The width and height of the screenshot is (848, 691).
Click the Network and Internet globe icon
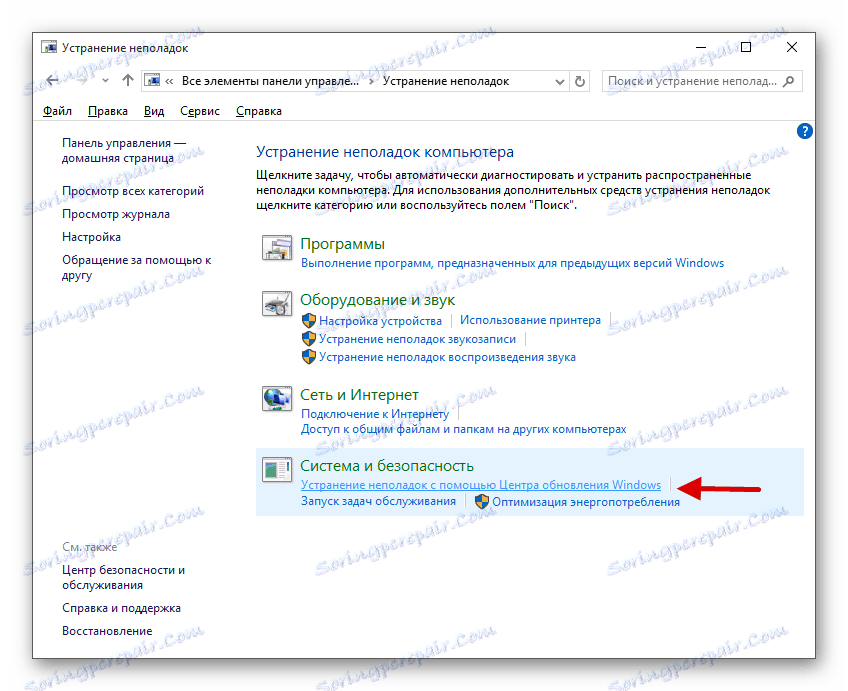(277, 399)
